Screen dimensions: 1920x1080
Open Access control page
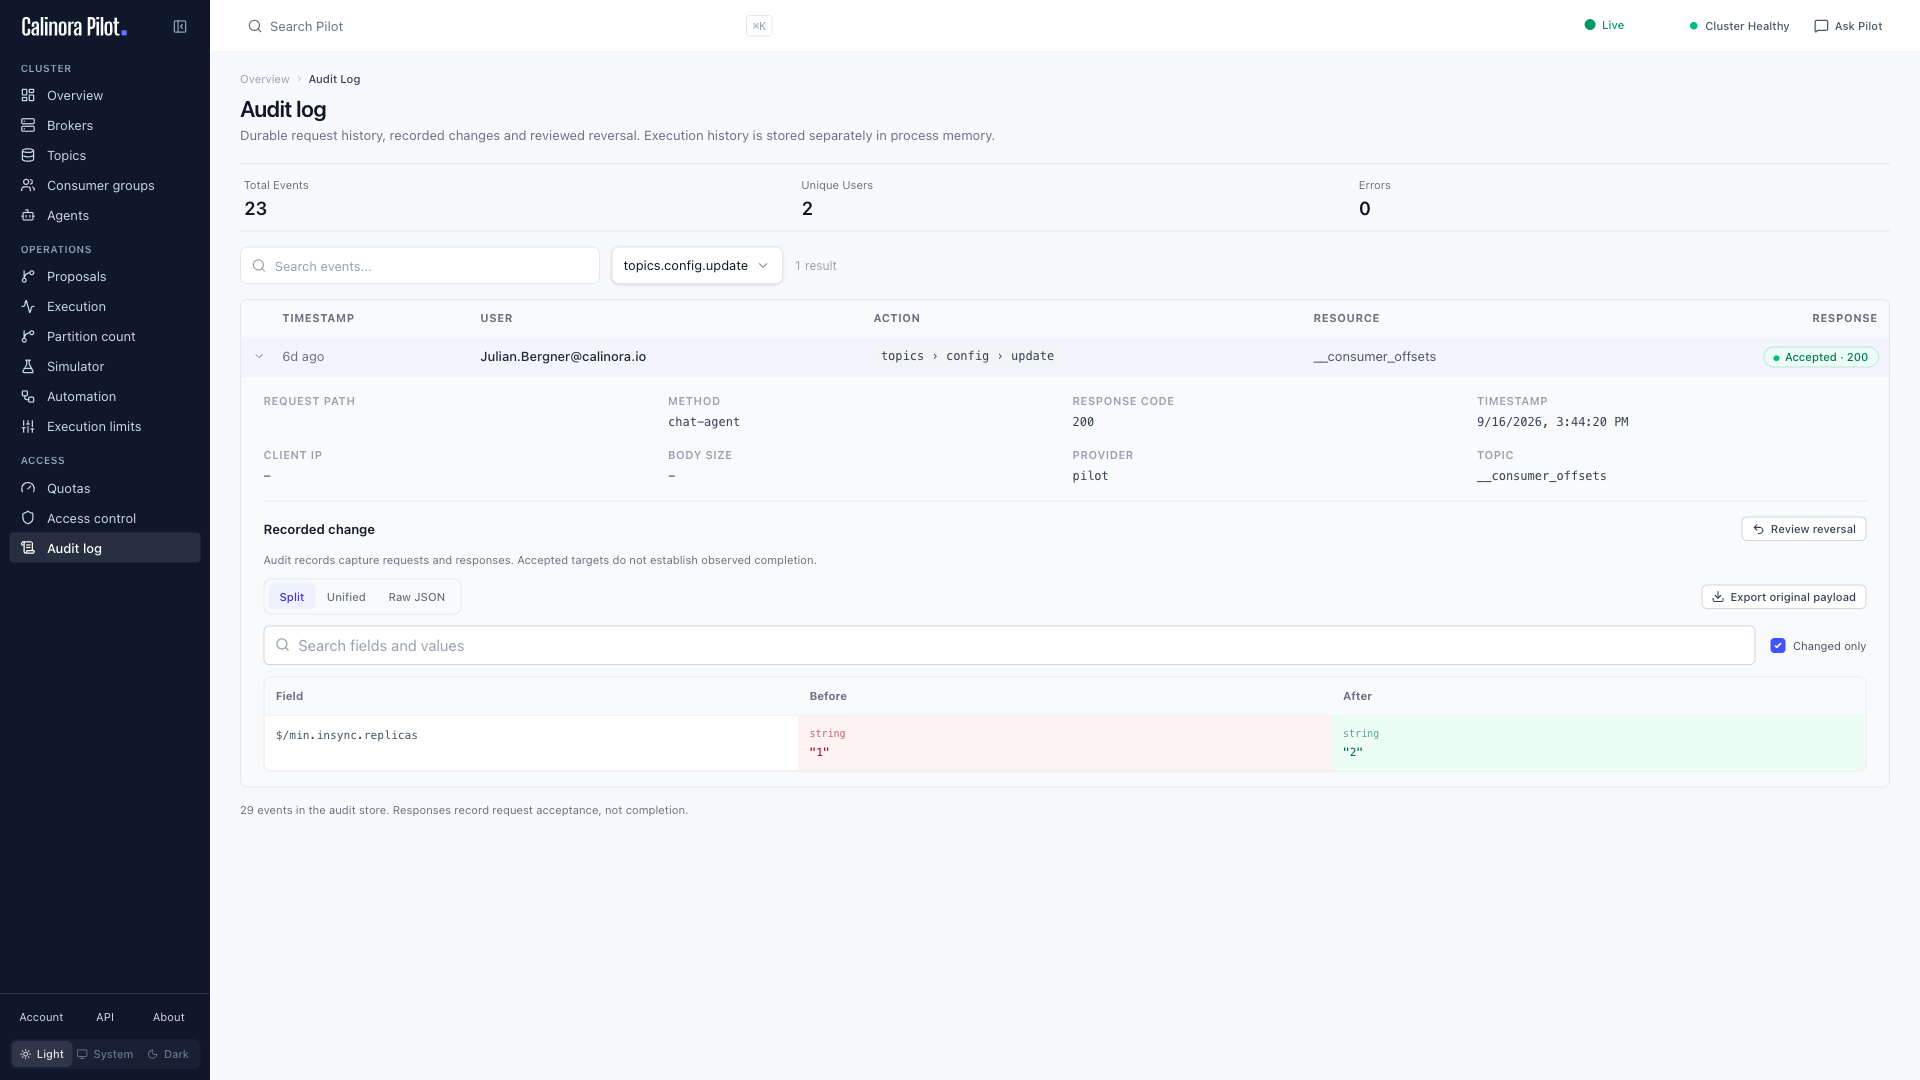(x=105, y=518)
